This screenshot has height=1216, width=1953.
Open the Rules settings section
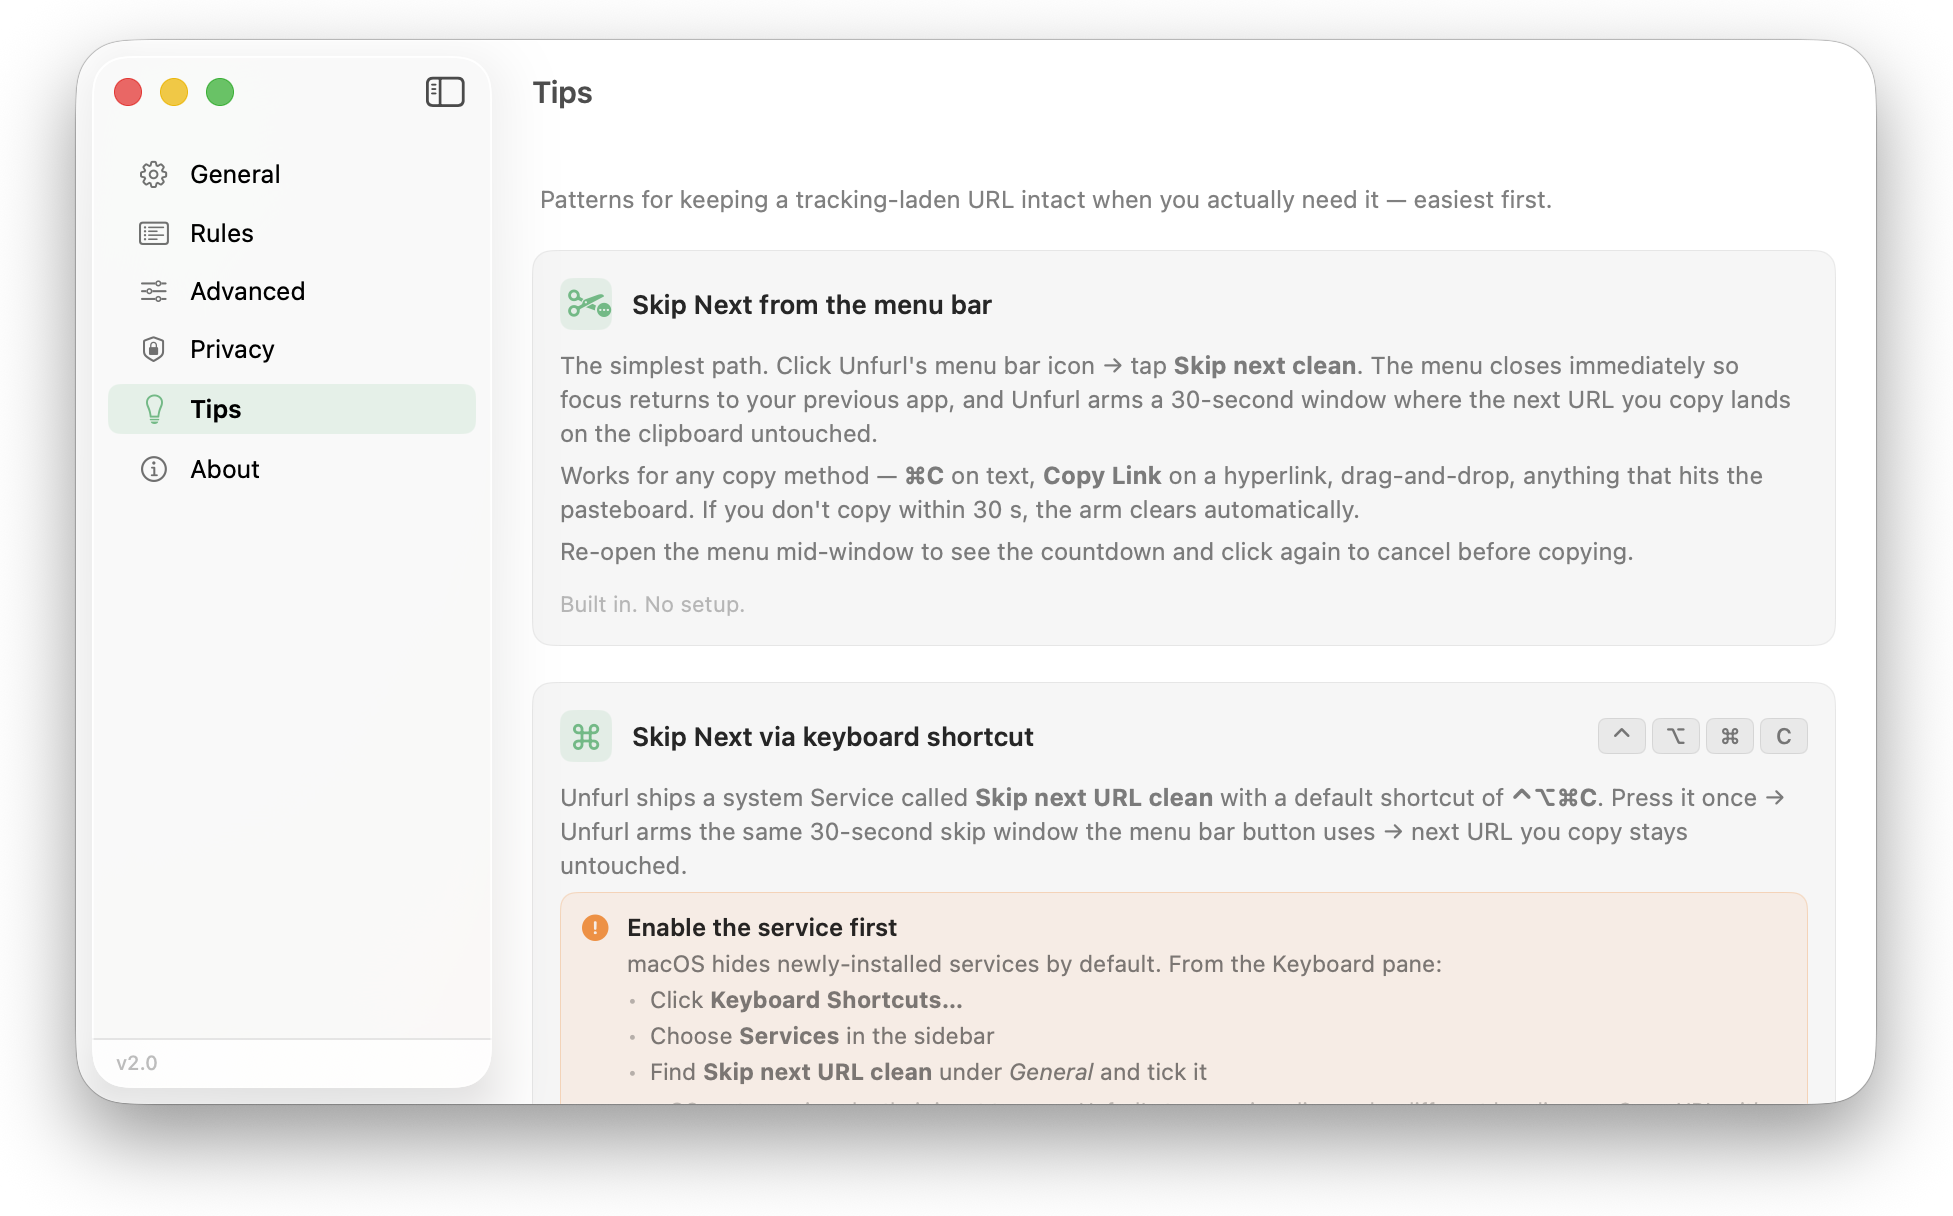pyautogui.click(x=292, y=233)
